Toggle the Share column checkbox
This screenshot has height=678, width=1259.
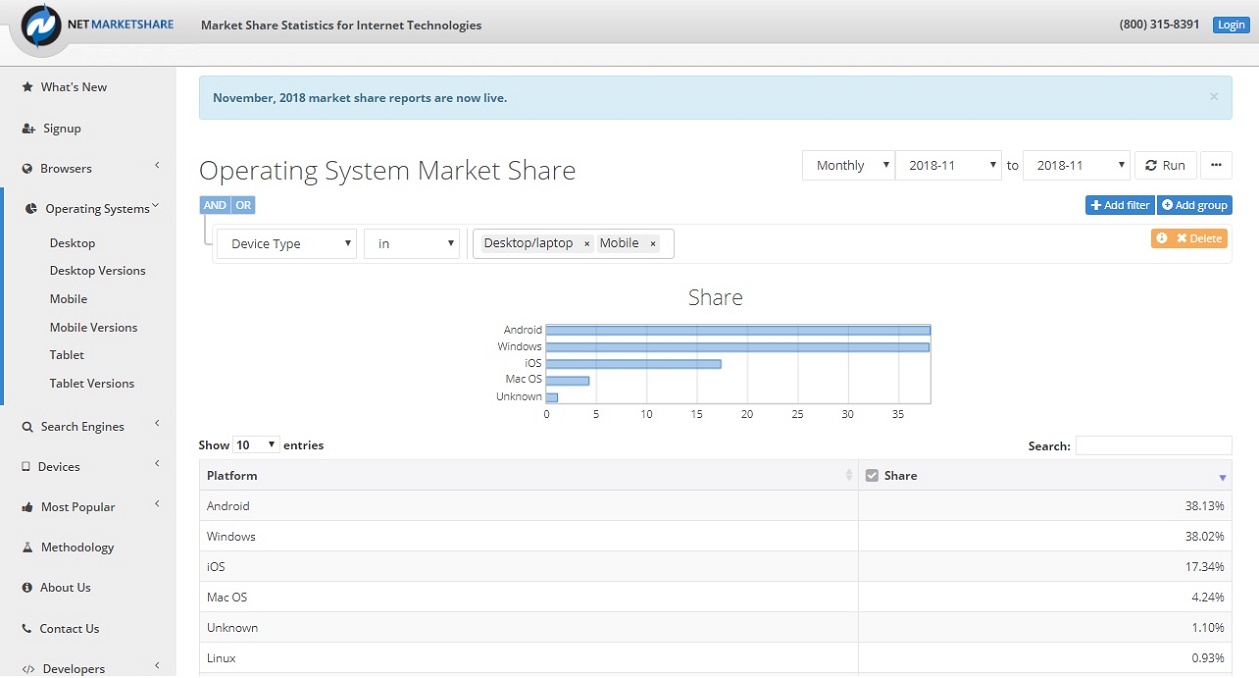tap(872, 476)
